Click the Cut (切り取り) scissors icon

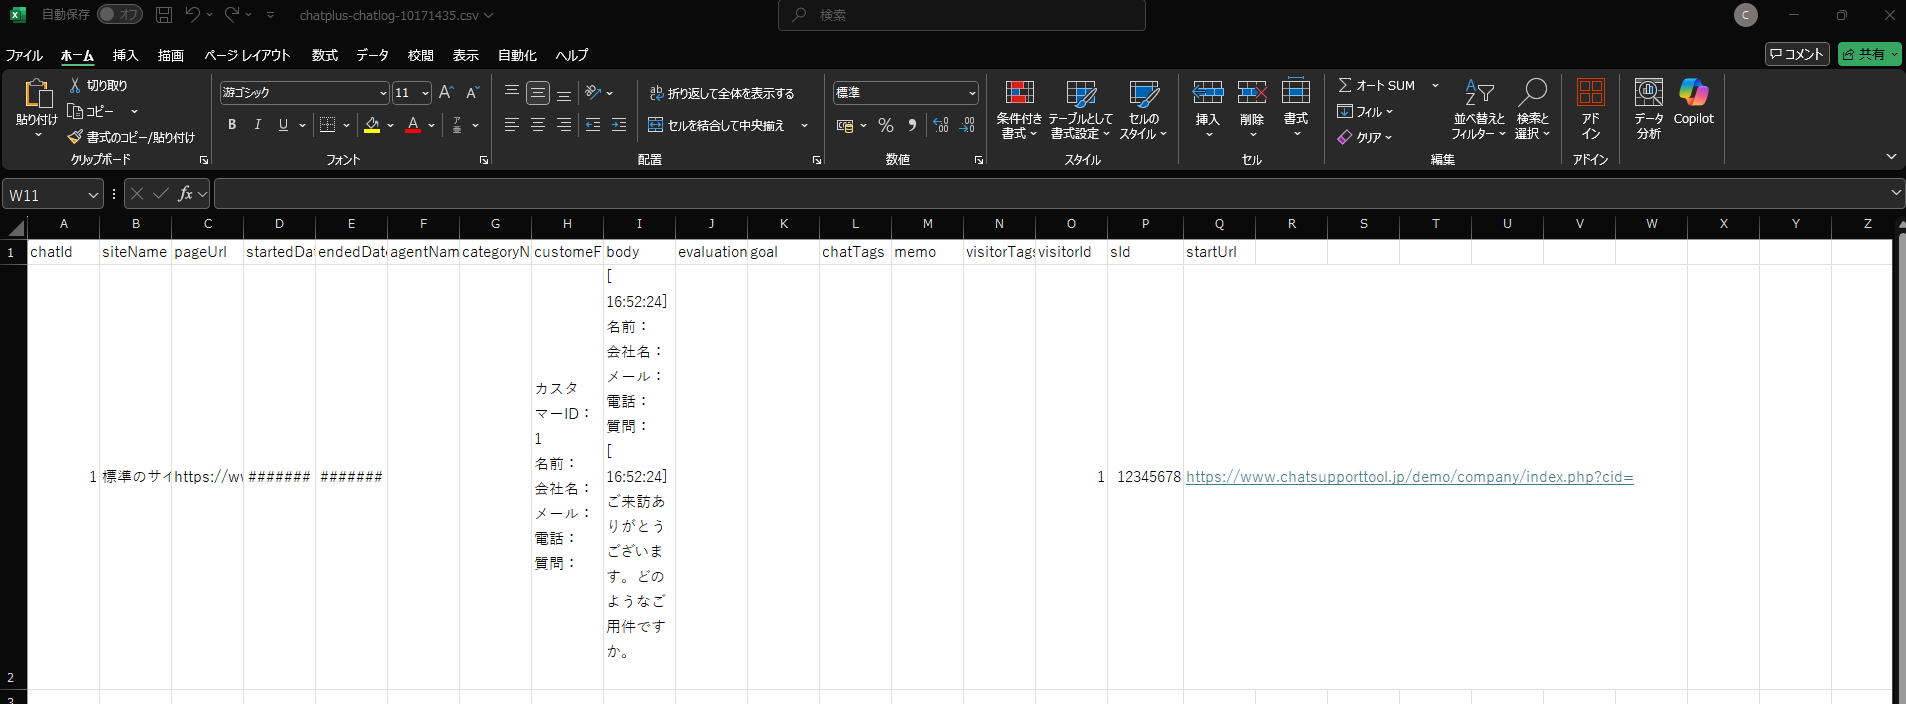click(x=75, y=86)
